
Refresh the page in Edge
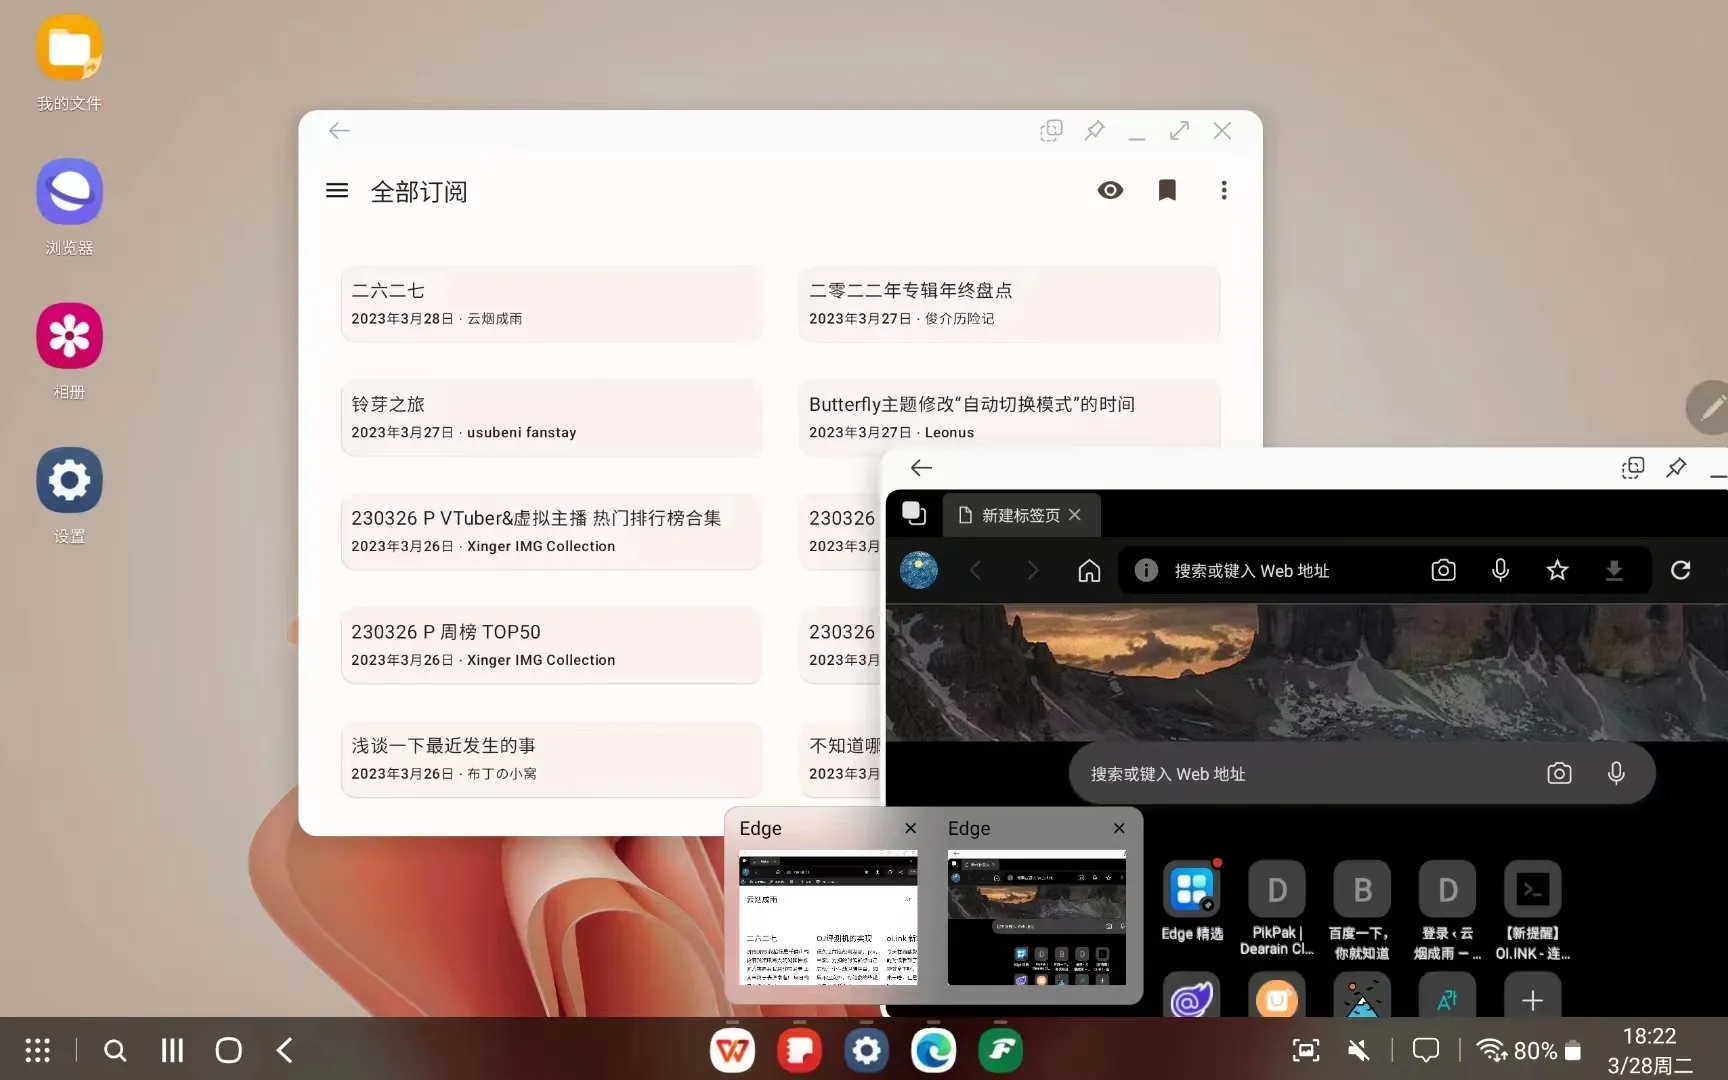(x=1681, y=570)
